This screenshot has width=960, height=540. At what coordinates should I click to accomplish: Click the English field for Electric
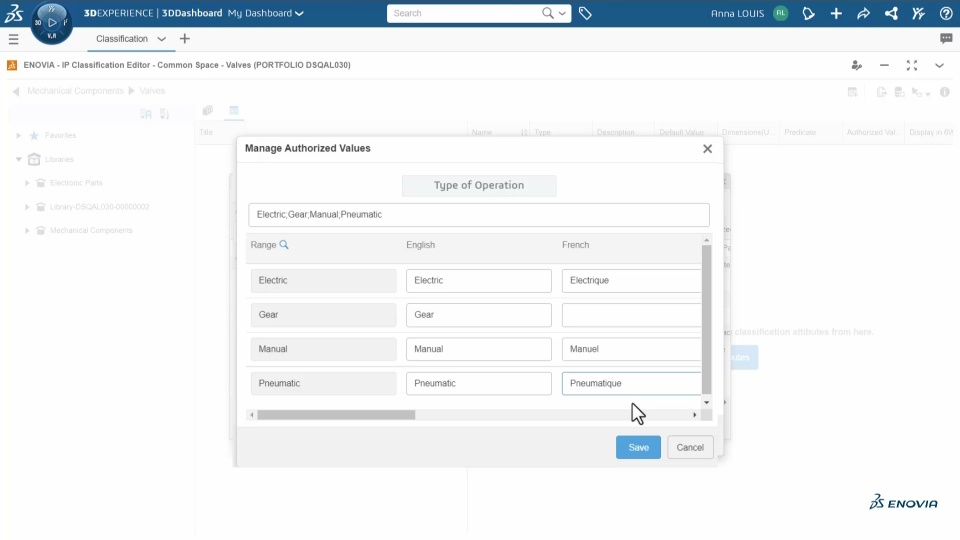pos(479,280)
